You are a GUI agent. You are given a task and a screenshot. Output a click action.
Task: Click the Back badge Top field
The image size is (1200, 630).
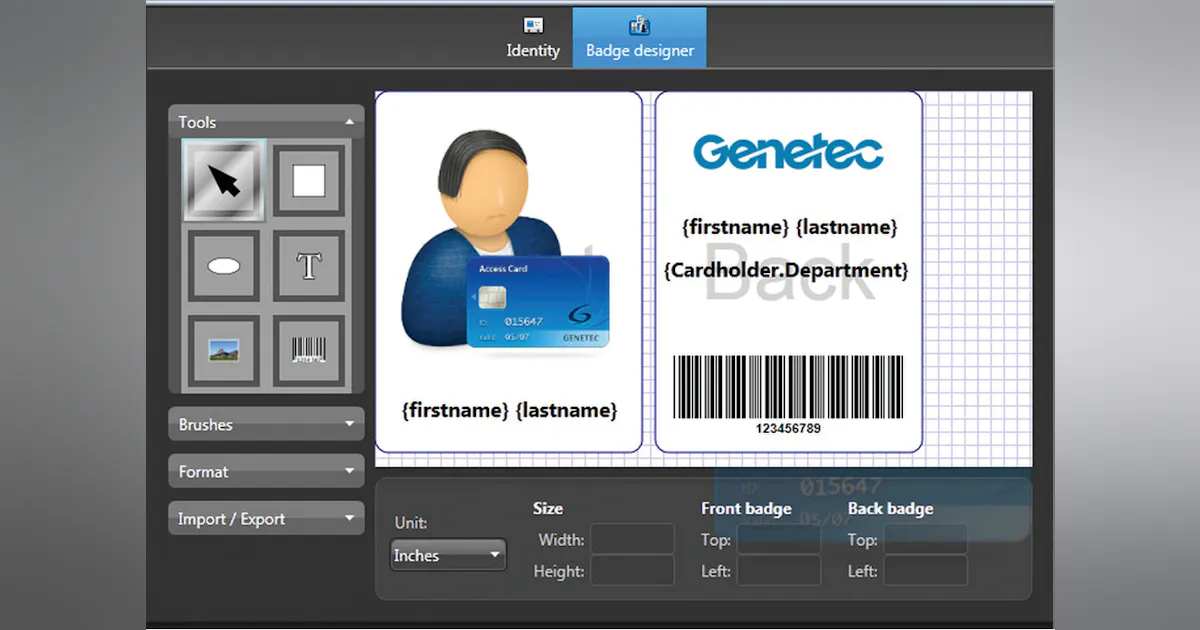(925, 539)
